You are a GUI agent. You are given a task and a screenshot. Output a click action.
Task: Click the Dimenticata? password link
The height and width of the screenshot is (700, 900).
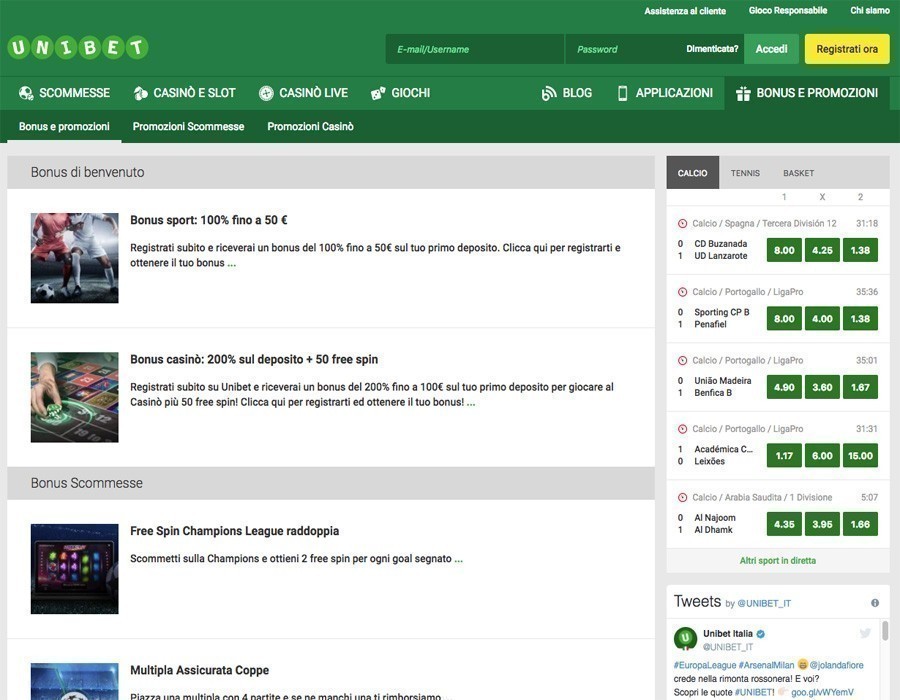(712, 49)
